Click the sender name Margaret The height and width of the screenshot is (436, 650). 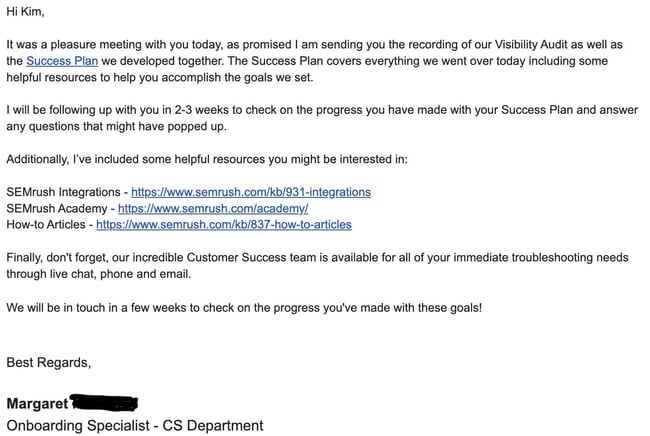tap(38, 404)
